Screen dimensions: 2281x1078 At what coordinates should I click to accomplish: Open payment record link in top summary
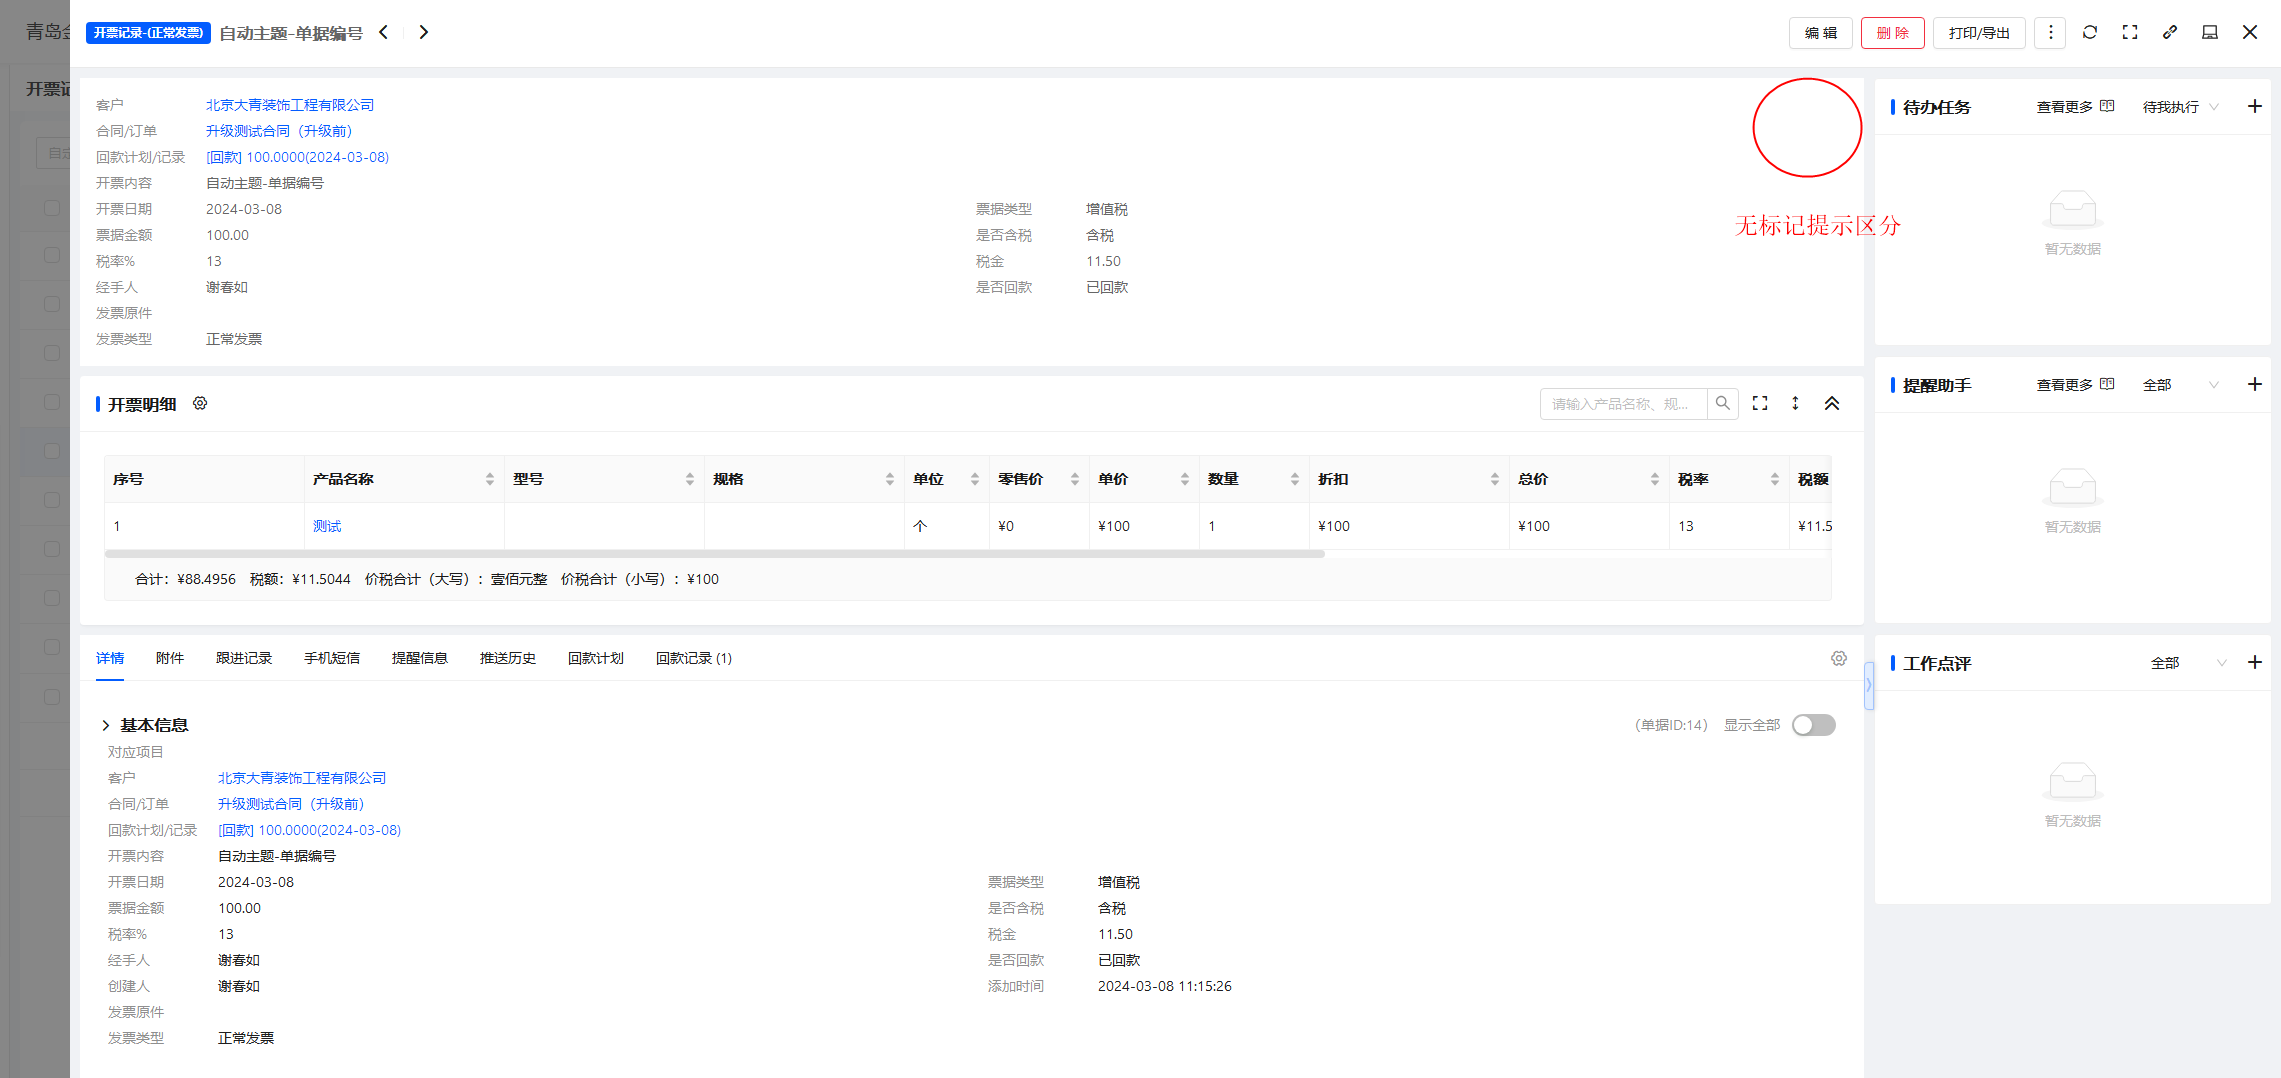click(x=297, y=157)
